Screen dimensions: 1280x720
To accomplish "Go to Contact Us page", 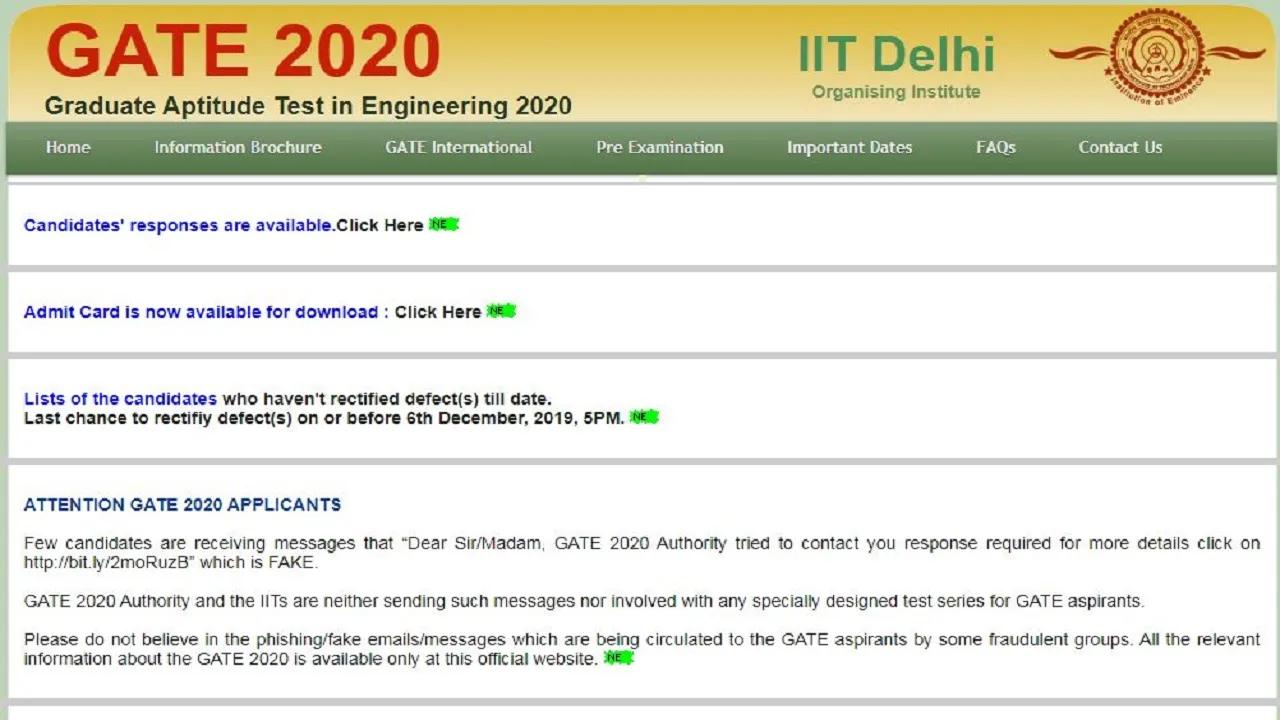I will (1120, 147).
